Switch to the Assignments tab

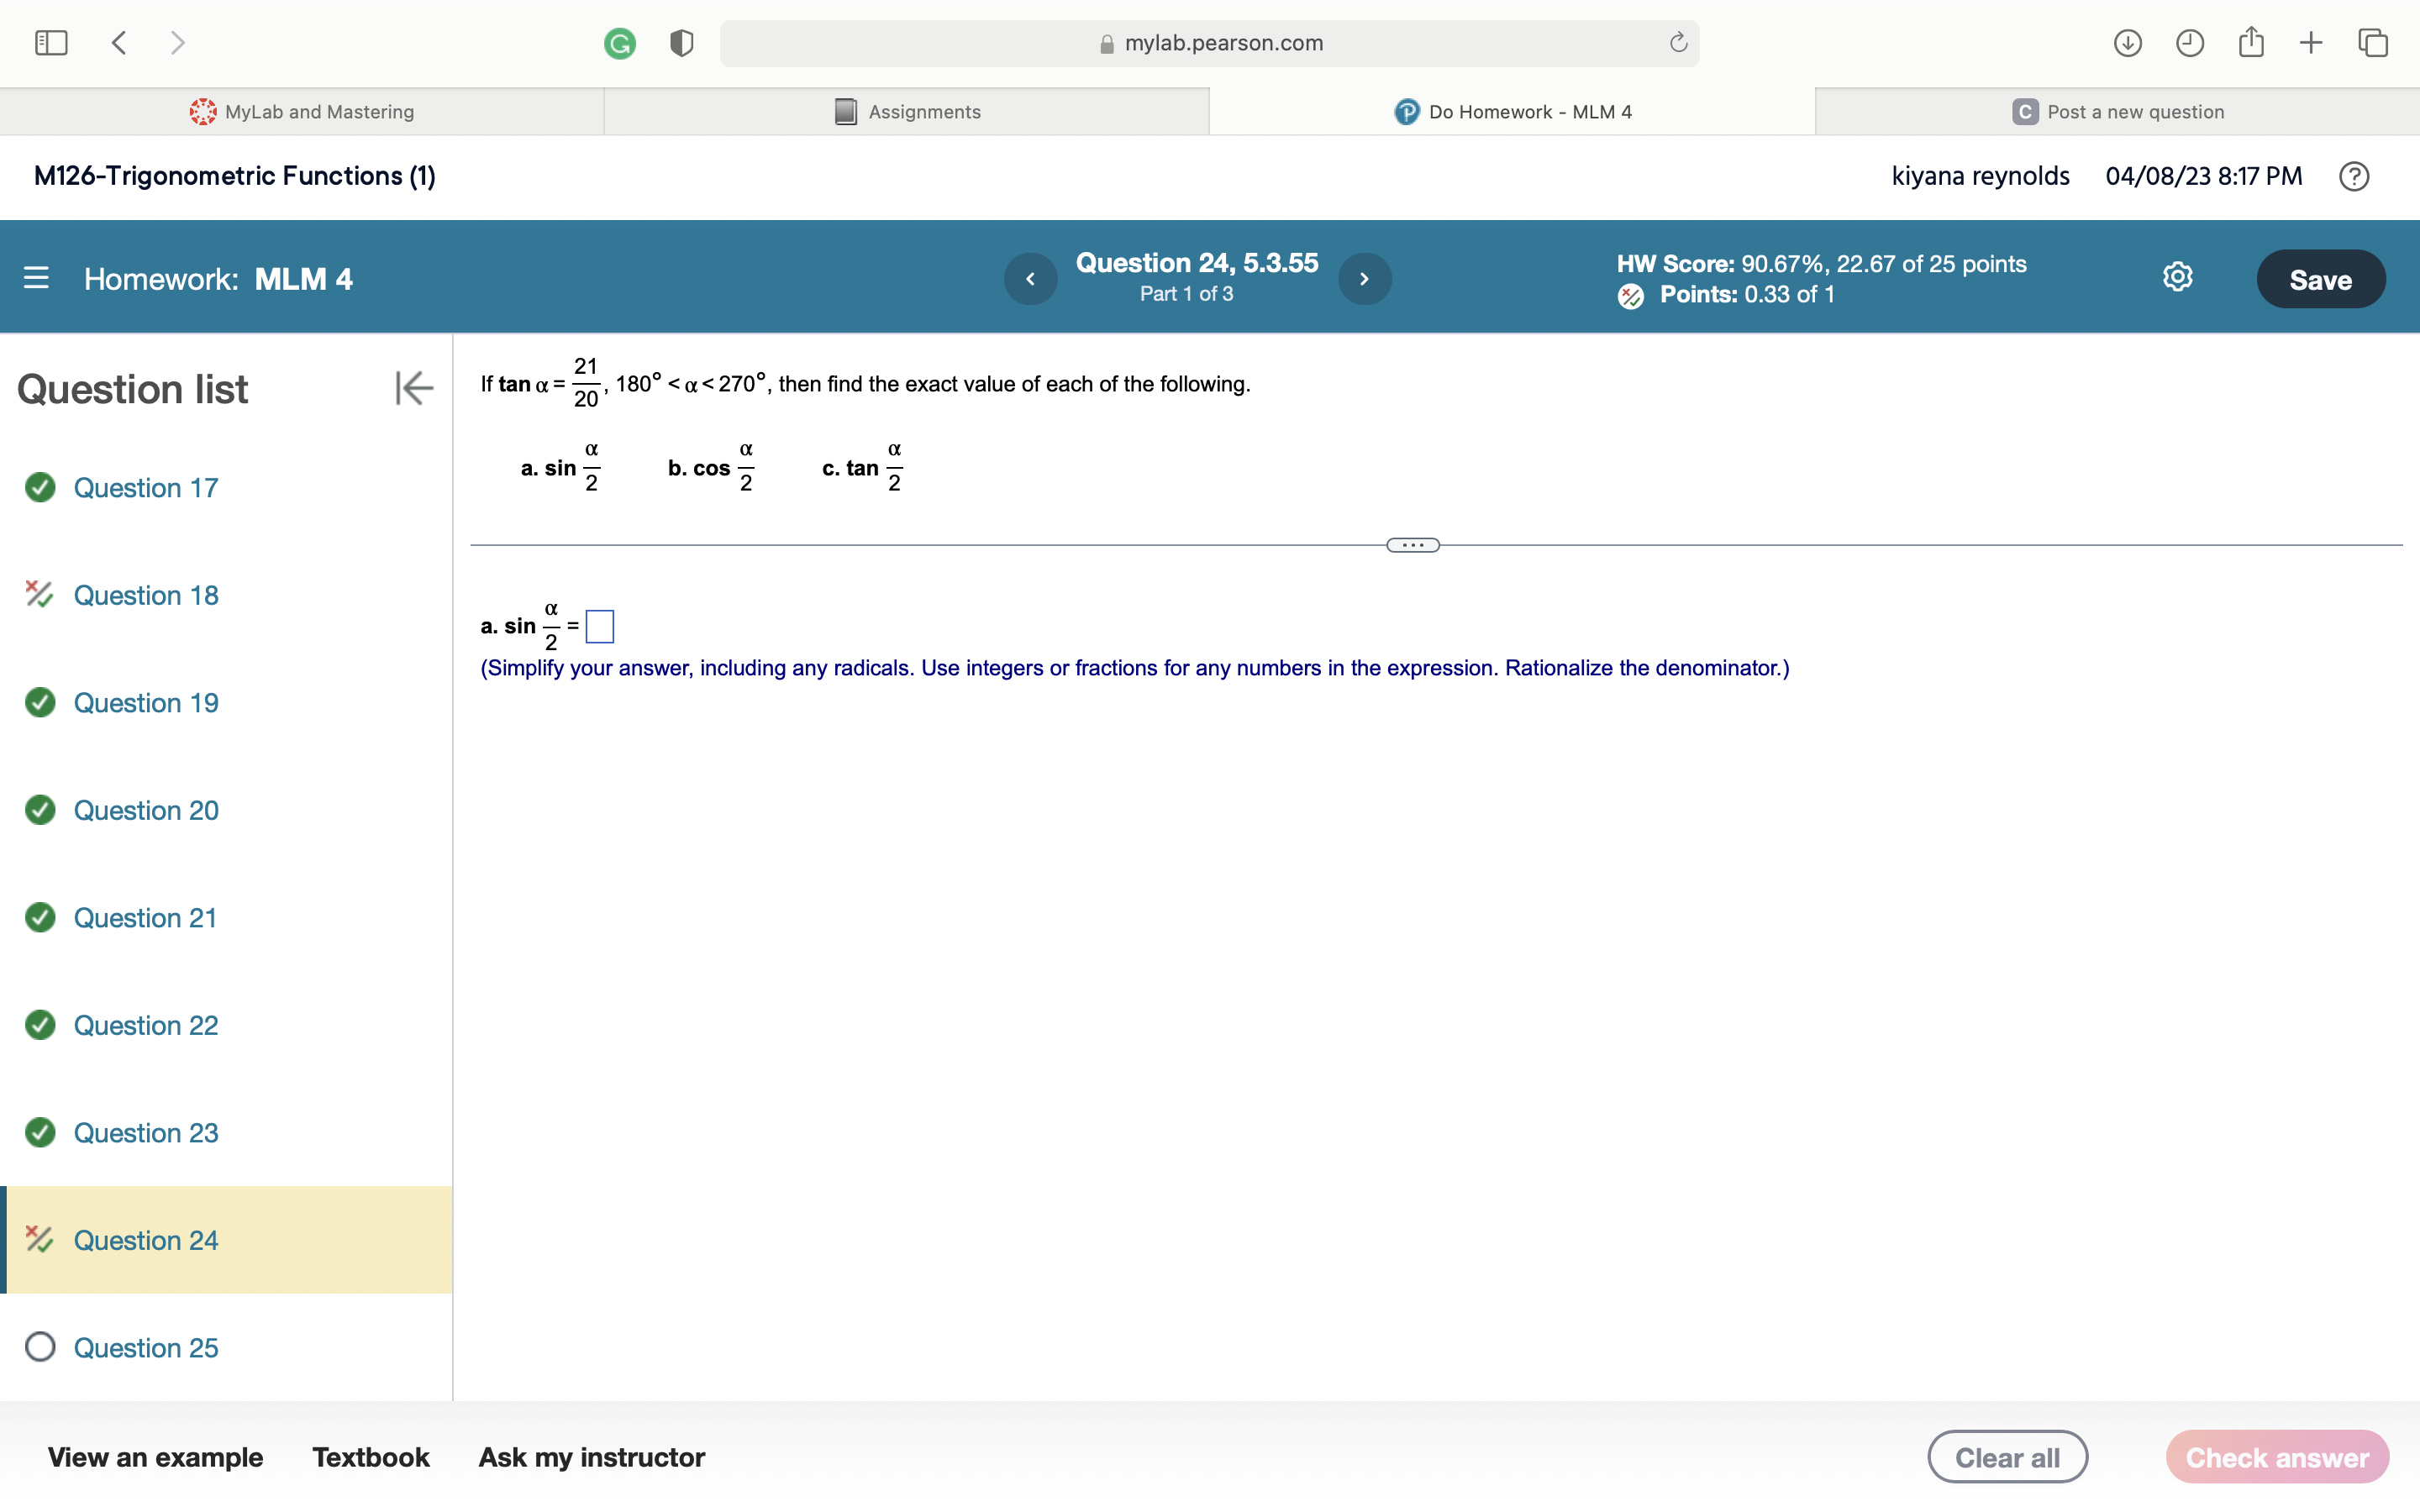[x=907, y=112]
